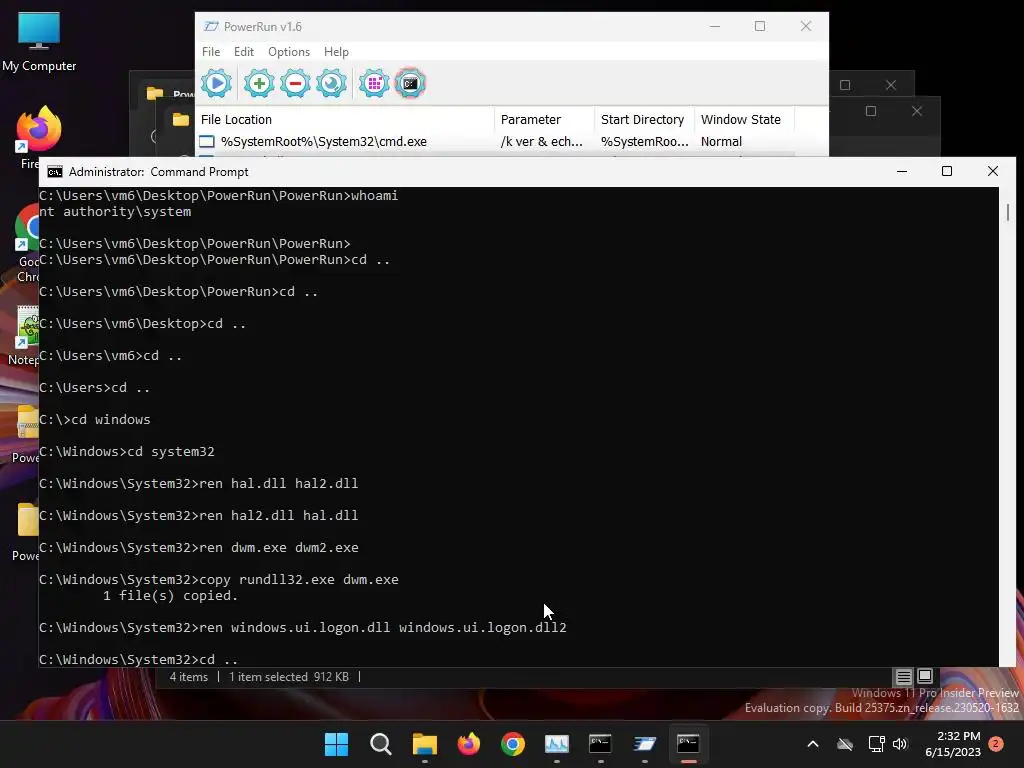Tick the checkbox beside the cmd.exe entry

point(207,142)
